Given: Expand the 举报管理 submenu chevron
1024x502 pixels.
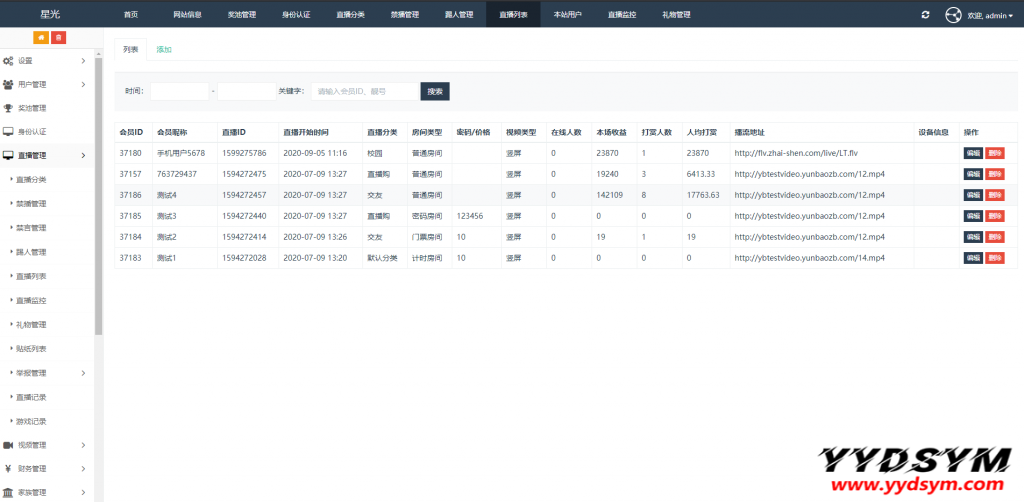Looking at the screenshot, I should 83,373.
